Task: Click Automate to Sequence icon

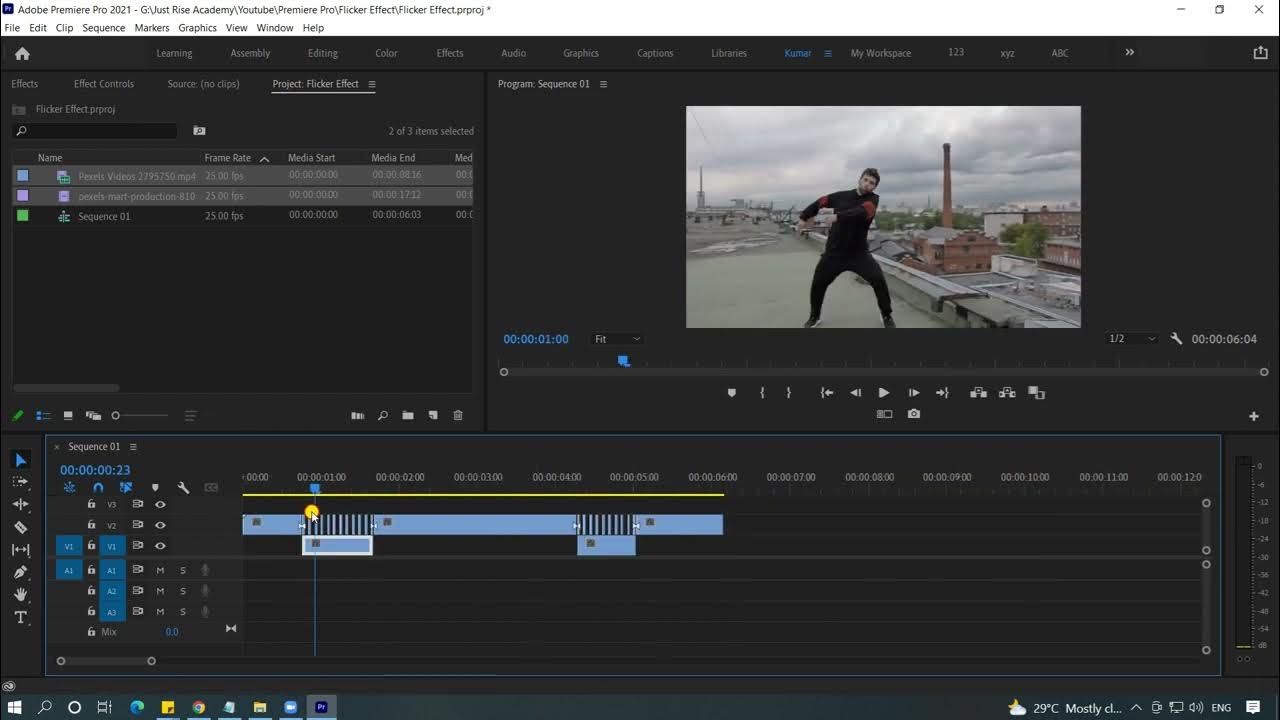Action: click(357, 415)
